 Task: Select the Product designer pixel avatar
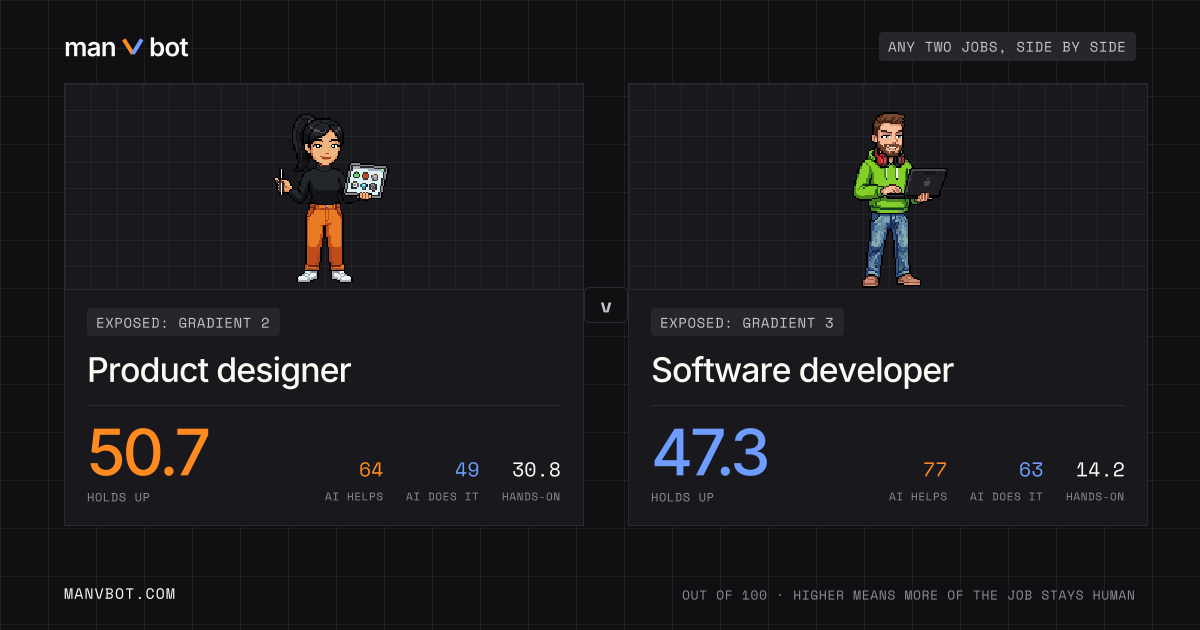click(x=331, y=198)
